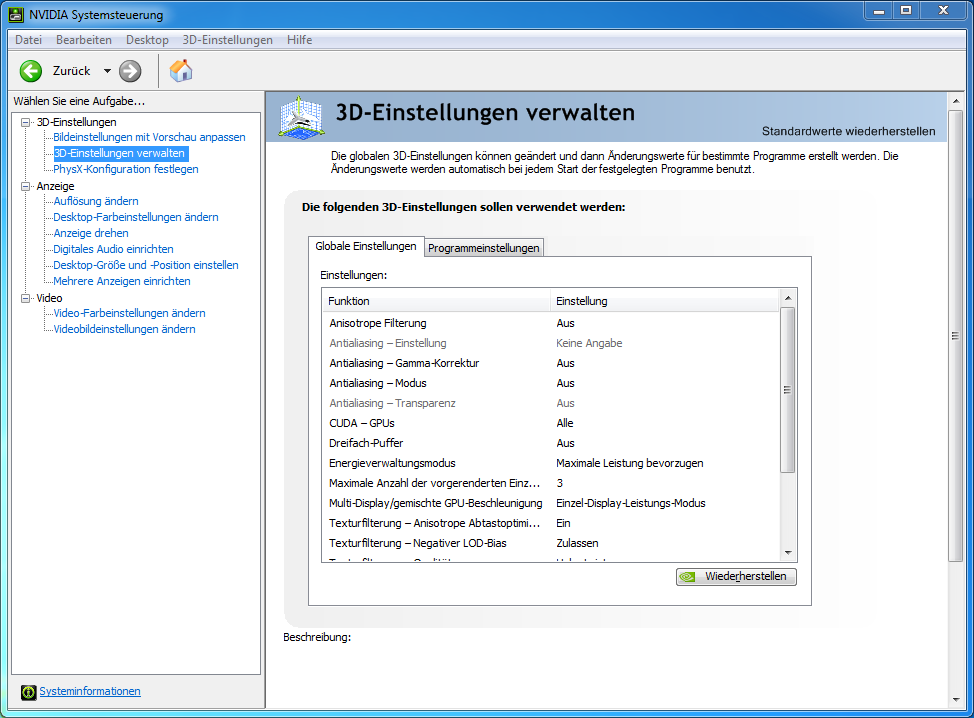The image size is (974, 718).
Task: Open the Bearbeiten menu
Action: (84, 40)
